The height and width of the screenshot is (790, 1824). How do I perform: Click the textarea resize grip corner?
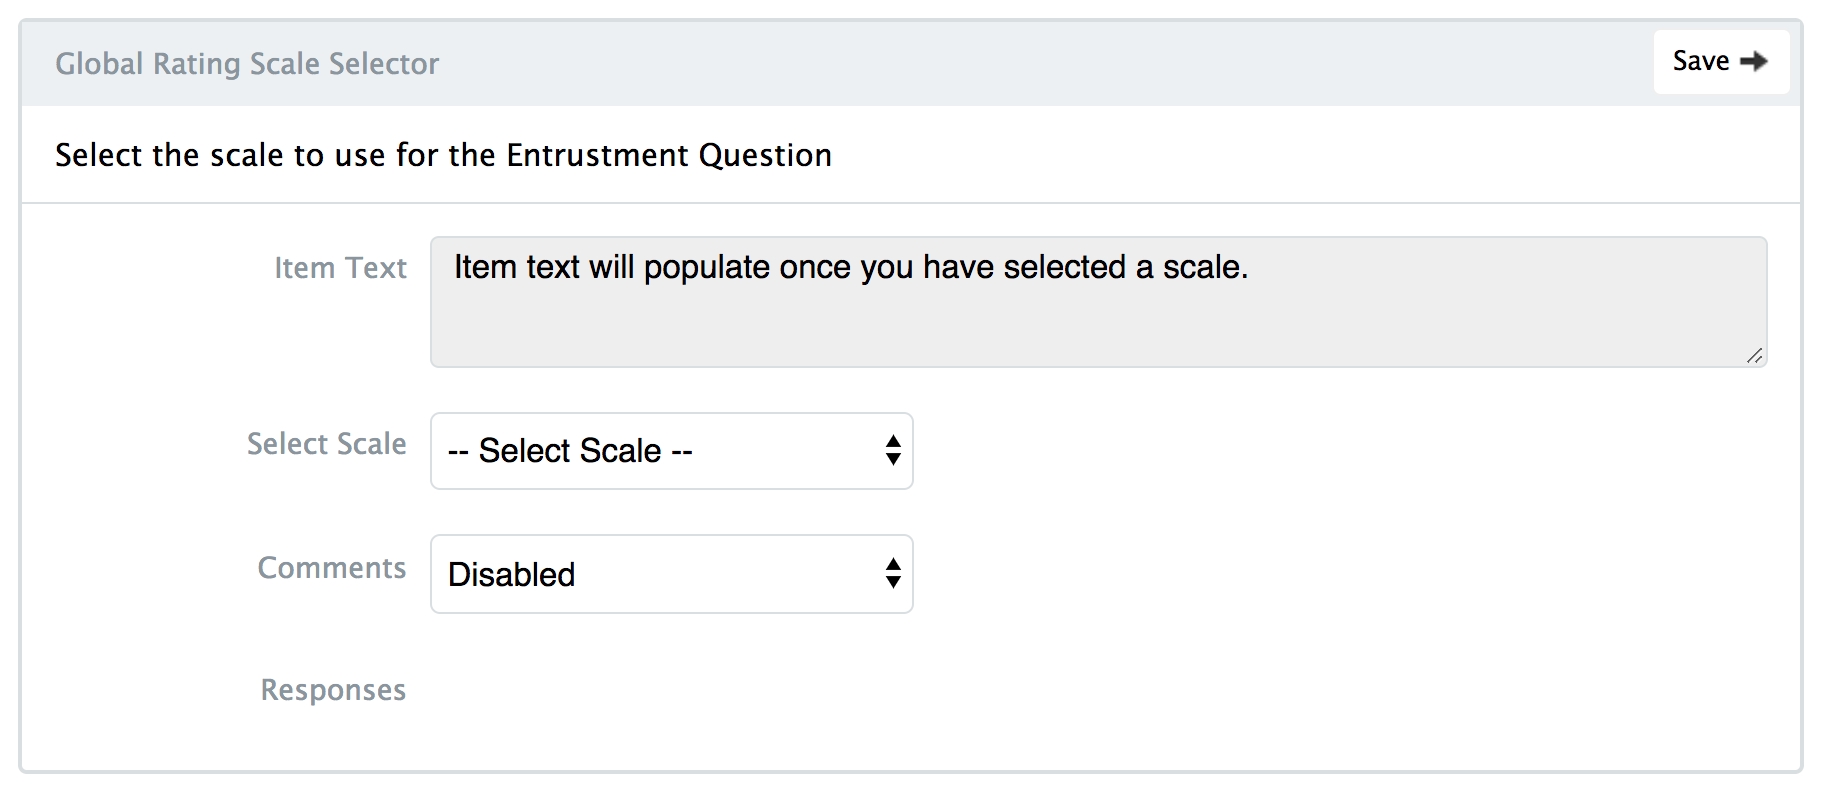1755,356
